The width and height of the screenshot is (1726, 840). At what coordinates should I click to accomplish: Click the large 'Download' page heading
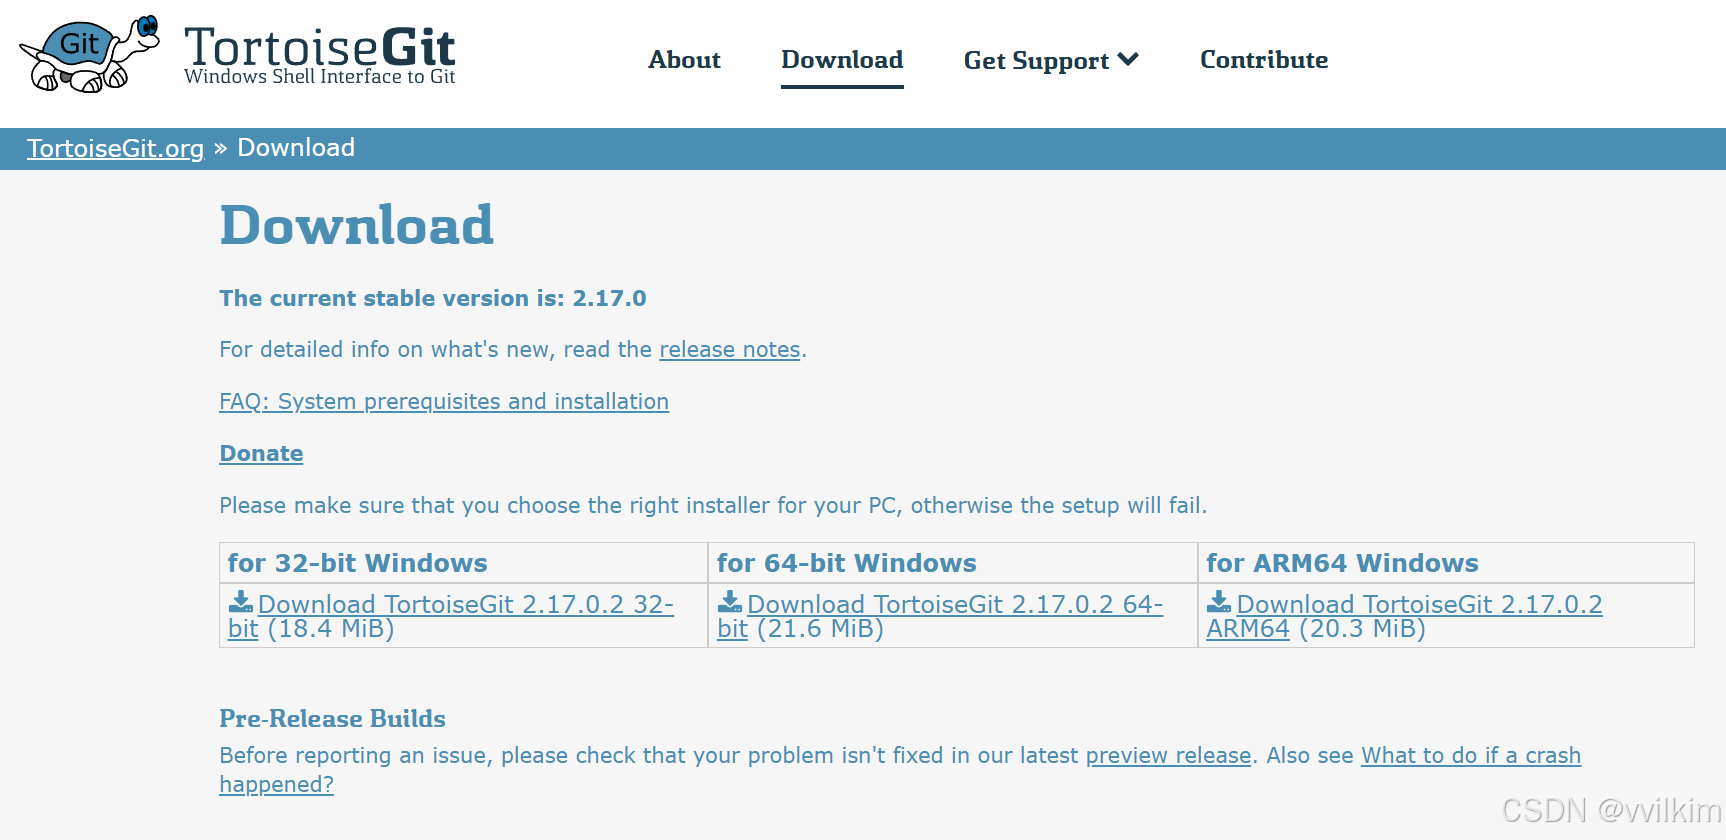point(356,225)
